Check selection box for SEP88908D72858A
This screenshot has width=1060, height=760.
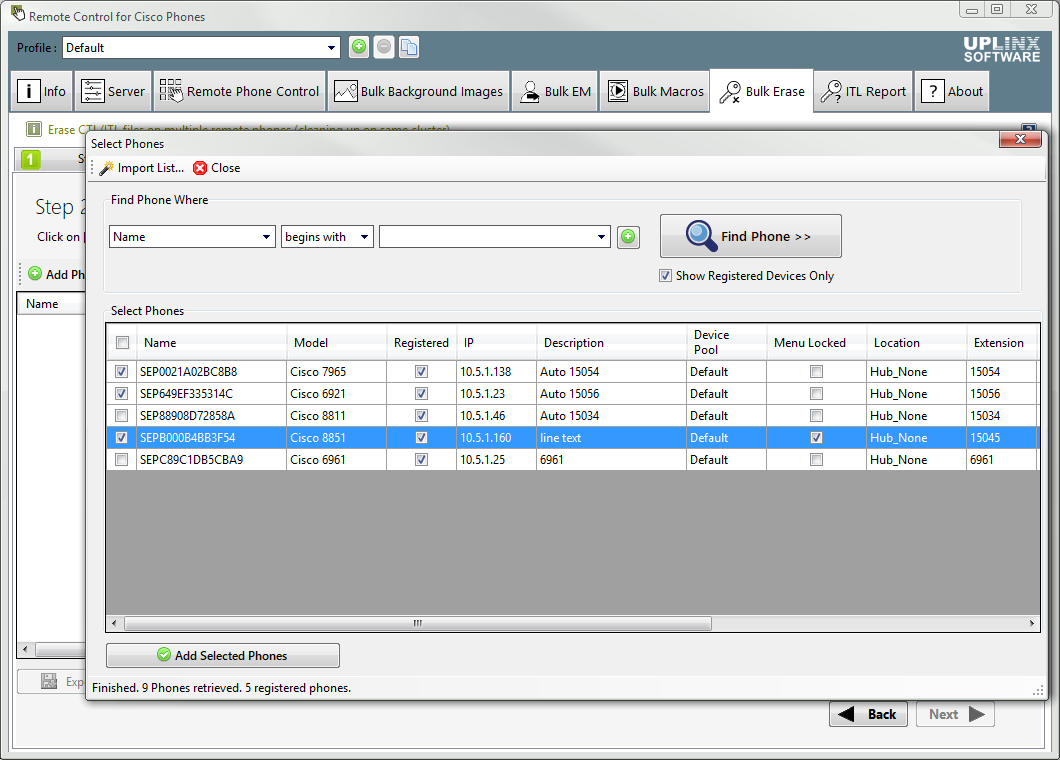point(122,416)
